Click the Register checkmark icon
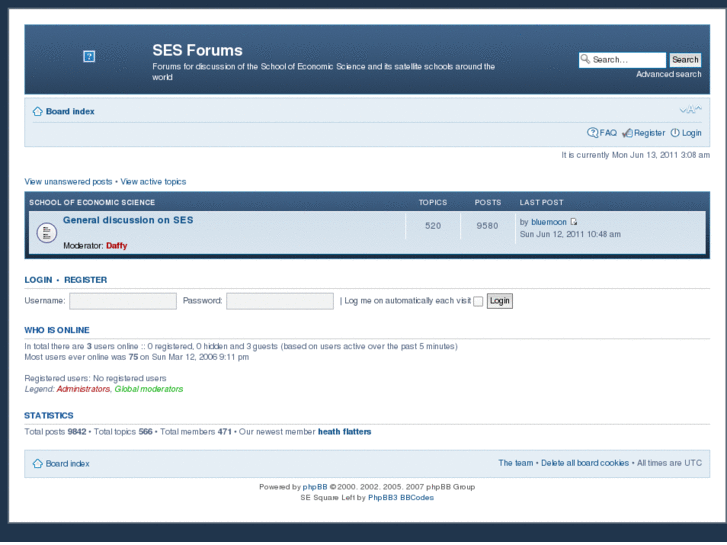Image resolution: width=727 pixels, height=545 pixels. pos(627,133)
